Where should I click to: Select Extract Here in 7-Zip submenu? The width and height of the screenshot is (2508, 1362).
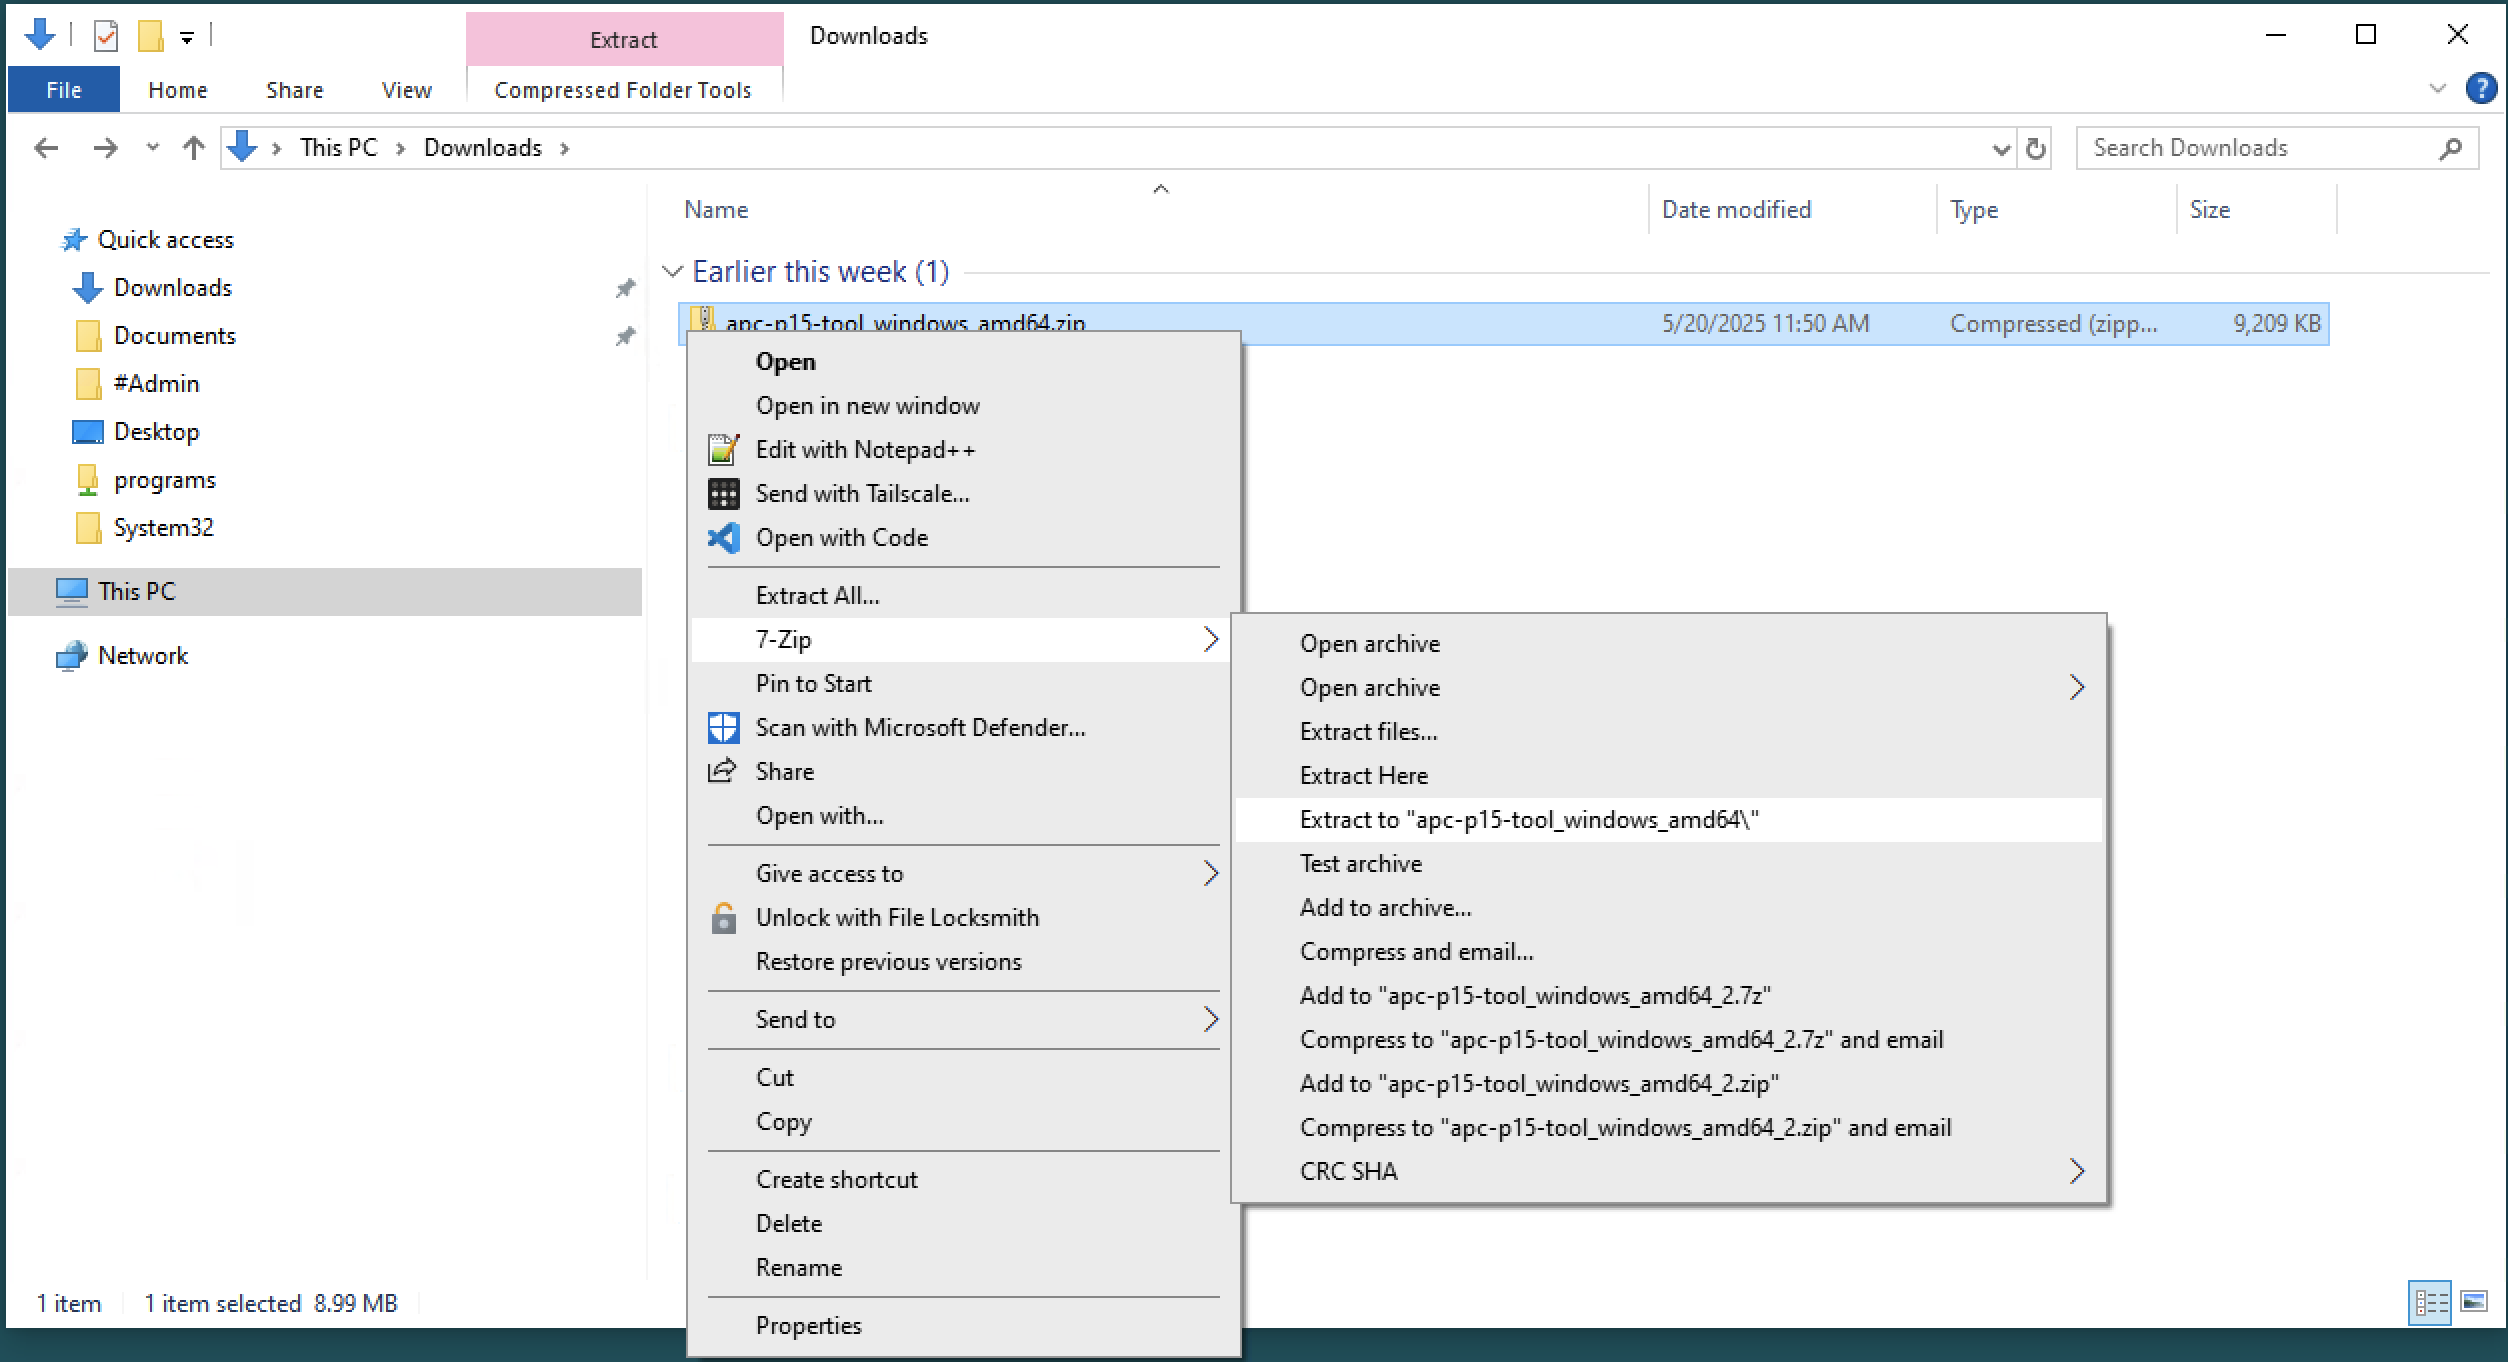click(1668, 775)
